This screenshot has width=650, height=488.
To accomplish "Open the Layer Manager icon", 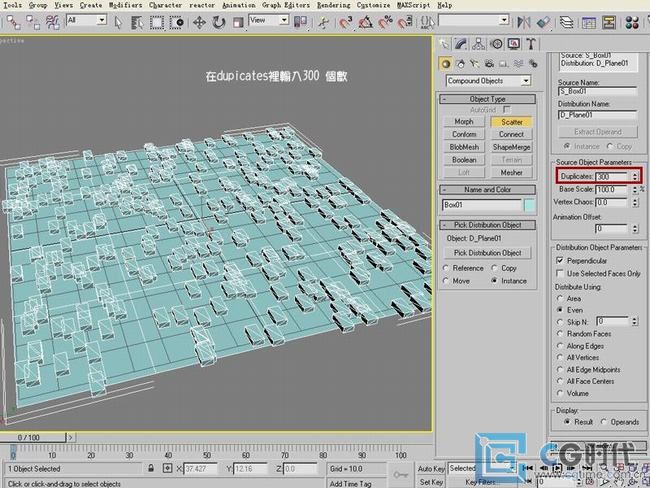I will coord(566,22).
